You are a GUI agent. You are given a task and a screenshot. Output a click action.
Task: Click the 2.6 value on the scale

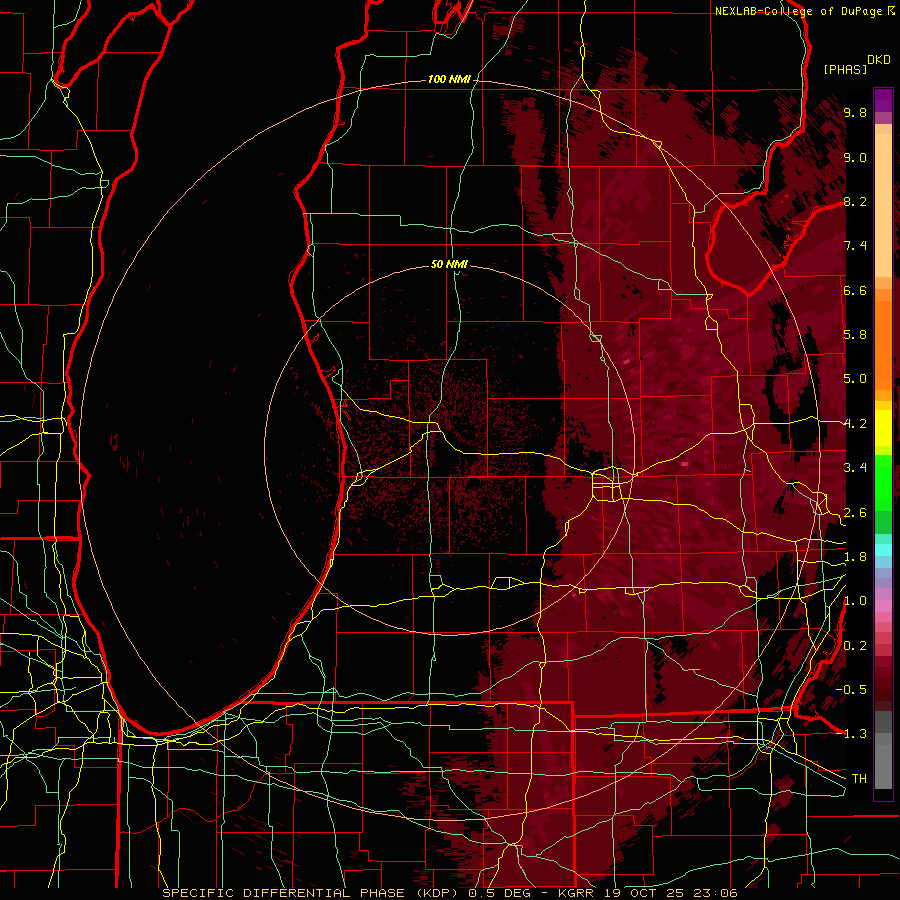pyautogui.click(x=855, y=513)
